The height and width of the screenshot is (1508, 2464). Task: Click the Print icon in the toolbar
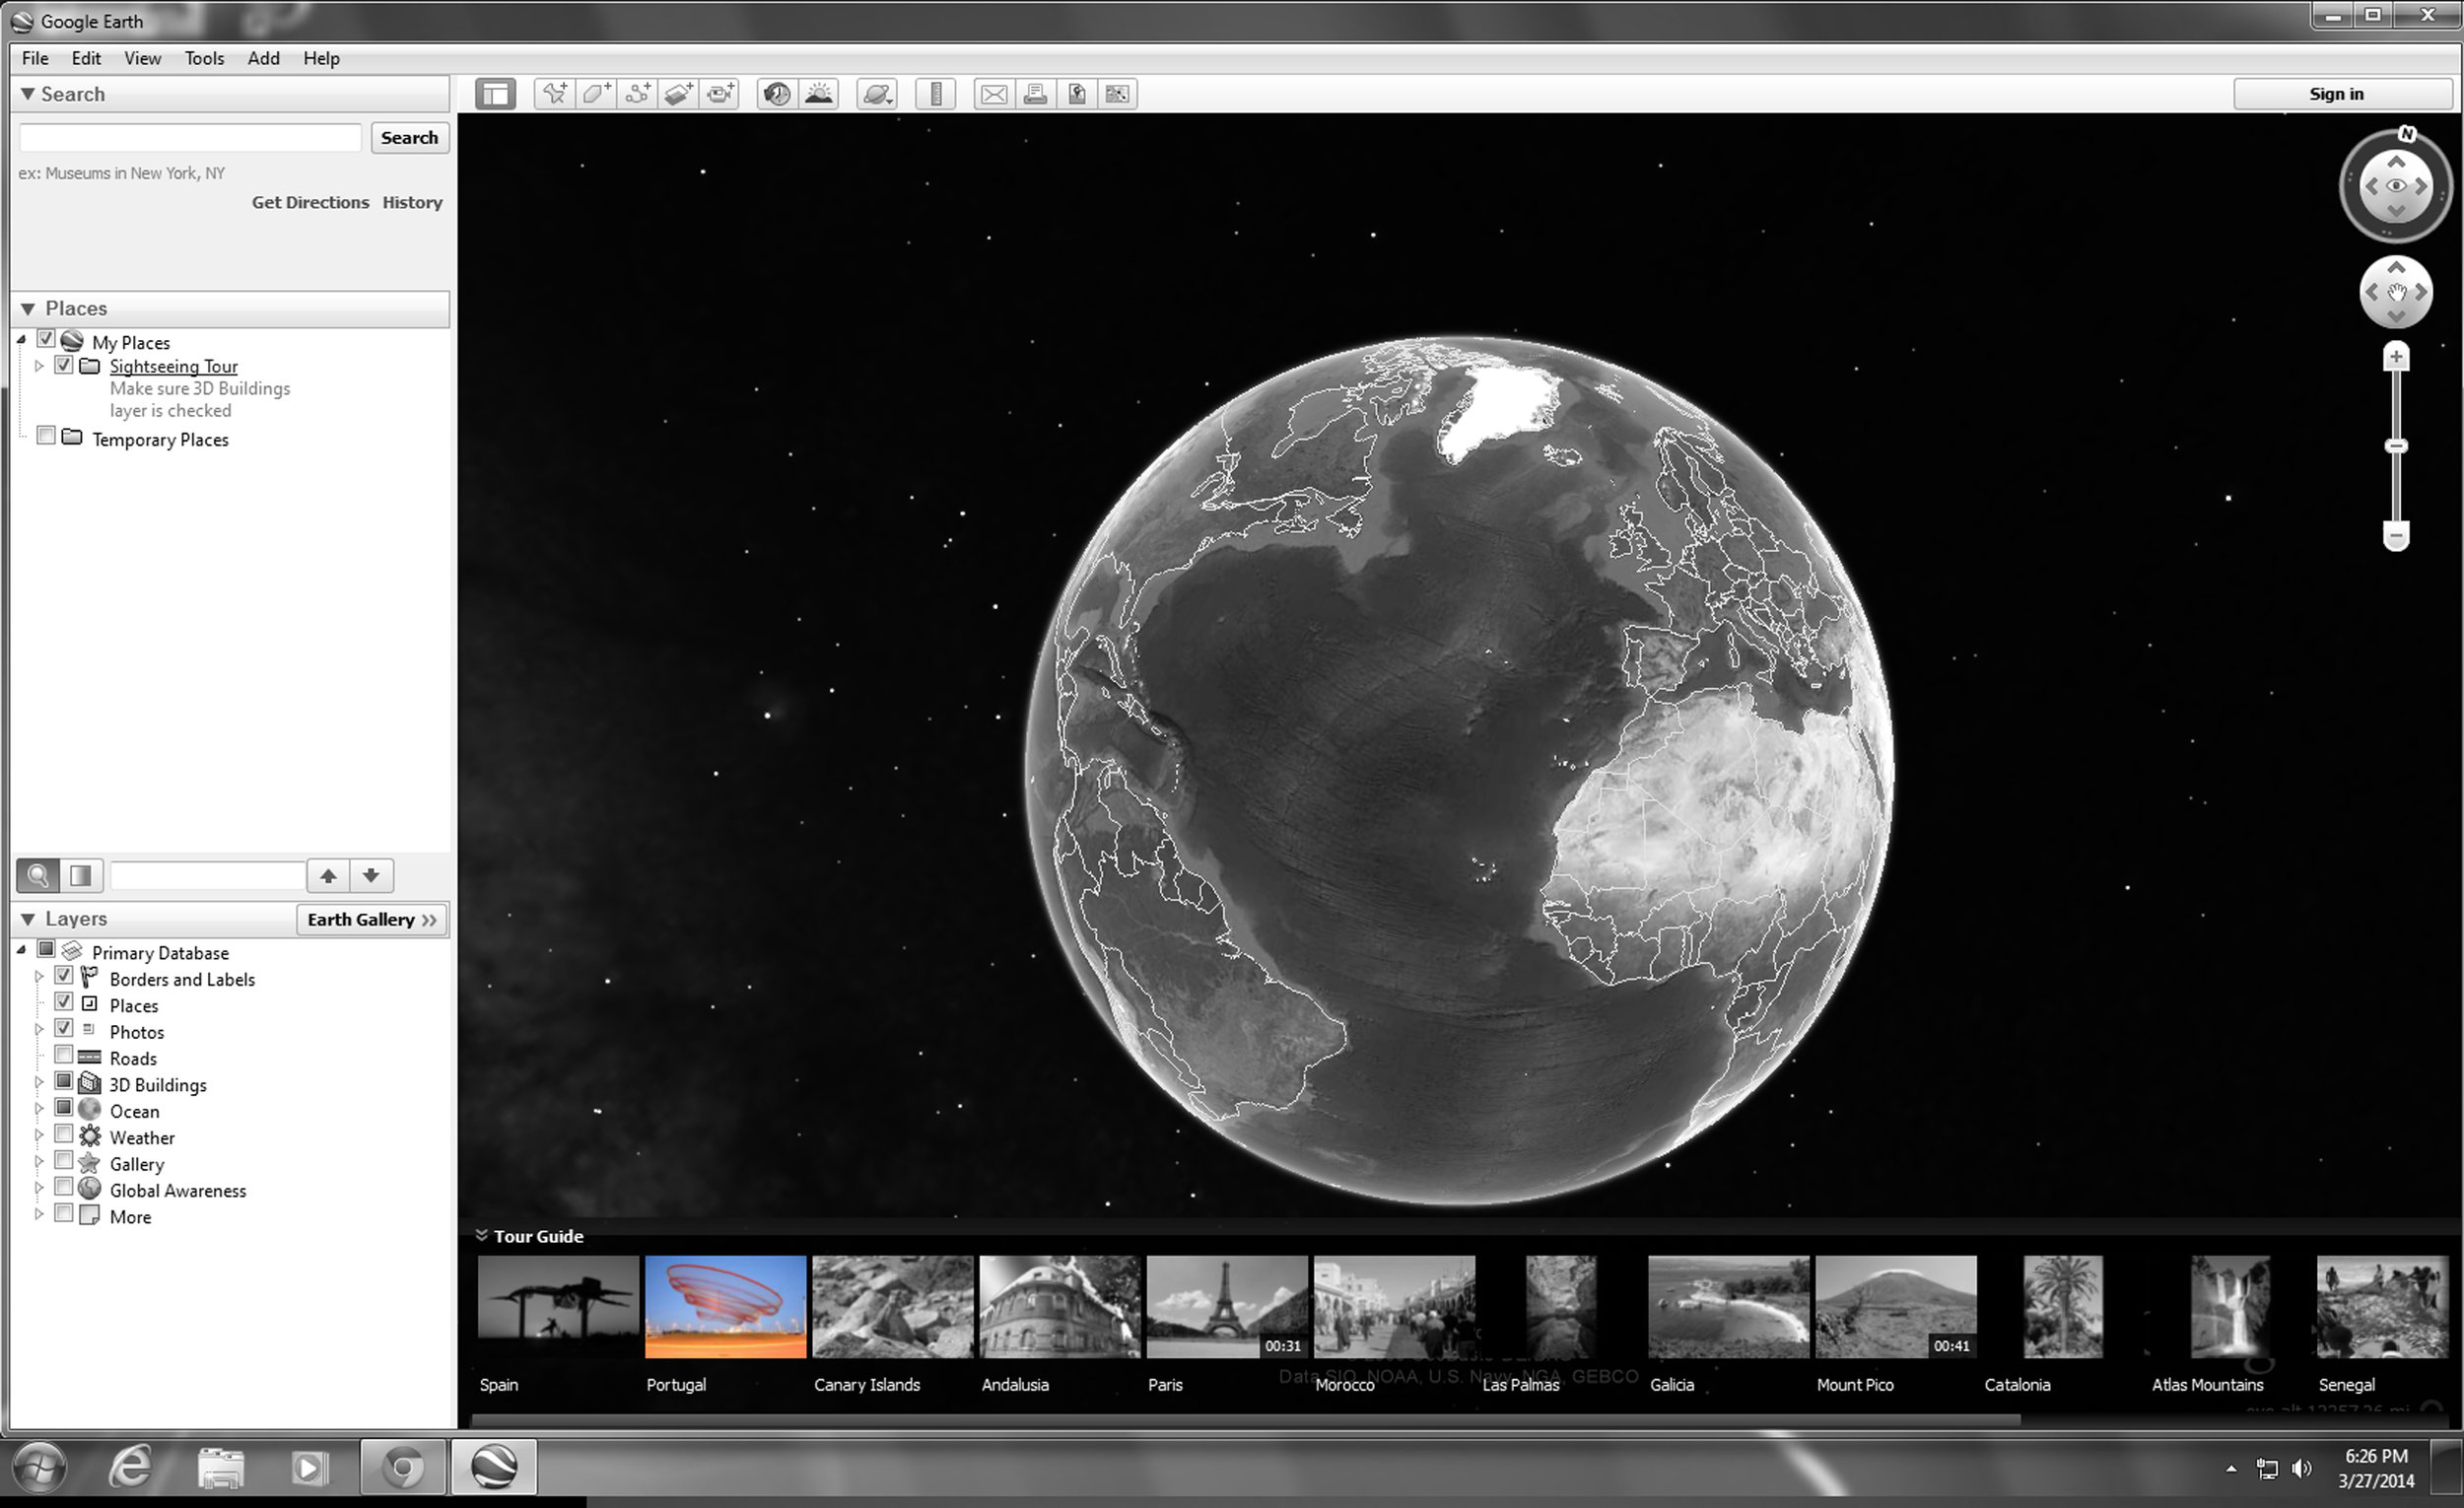pyautogui.click(x=1036, y=94)
